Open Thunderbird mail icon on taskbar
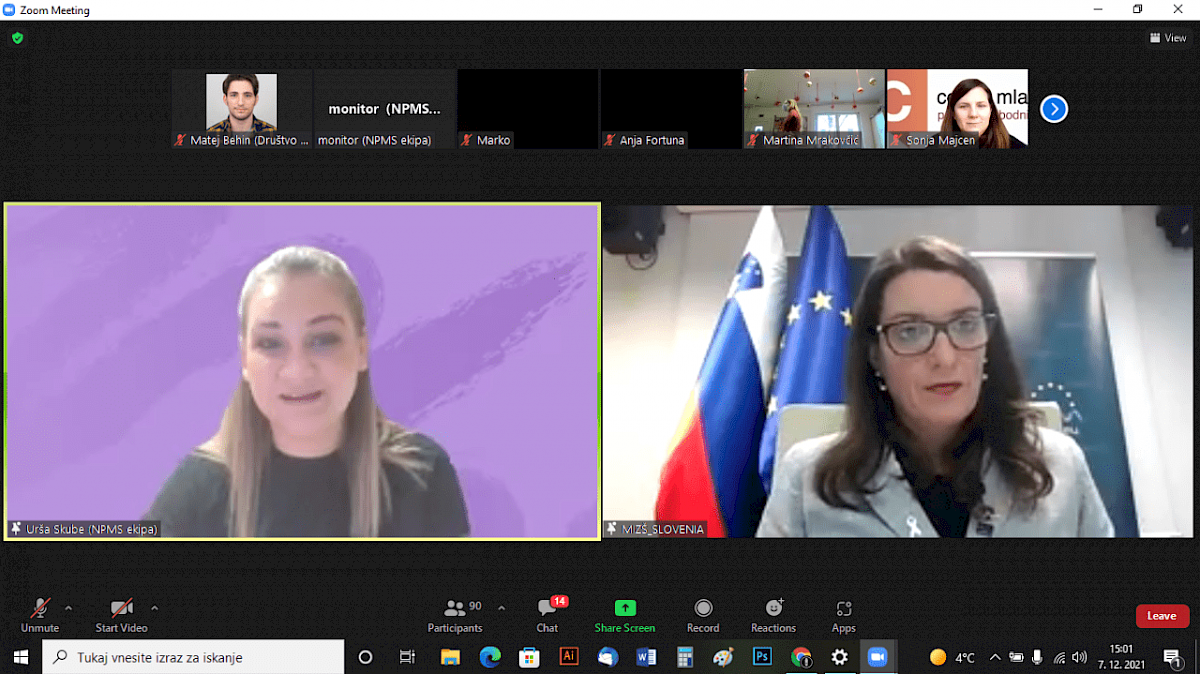The width and height of the screenshot is (1200, 674). 608,657
